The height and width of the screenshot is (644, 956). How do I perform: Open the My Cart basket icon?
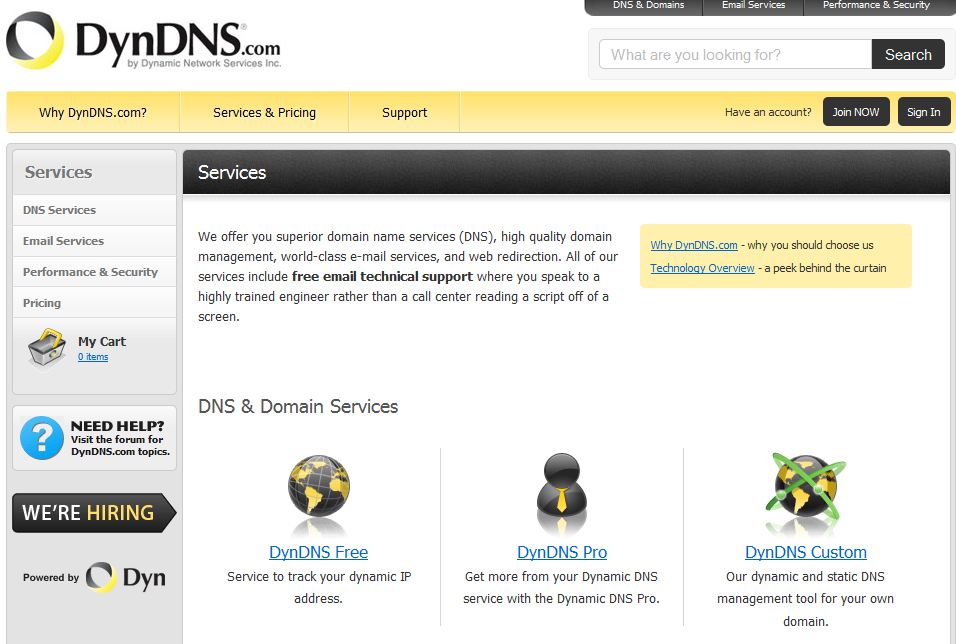47,348
